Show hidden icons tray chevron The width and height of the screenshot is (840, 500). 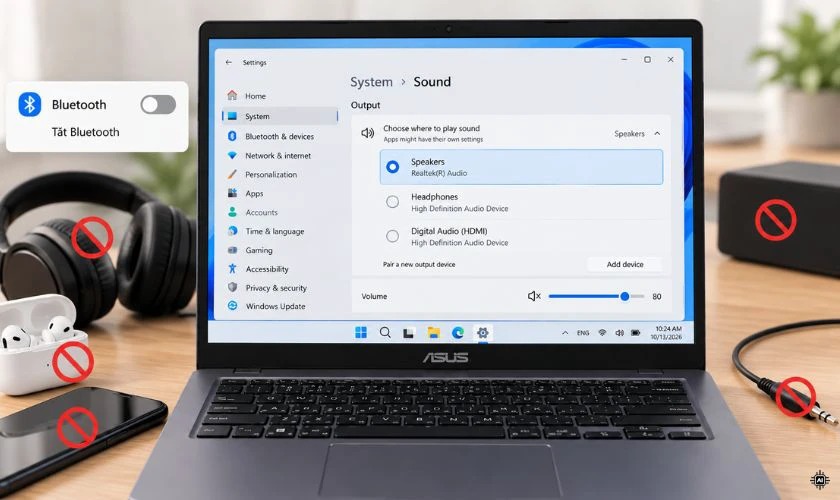(x=565, y=333)
